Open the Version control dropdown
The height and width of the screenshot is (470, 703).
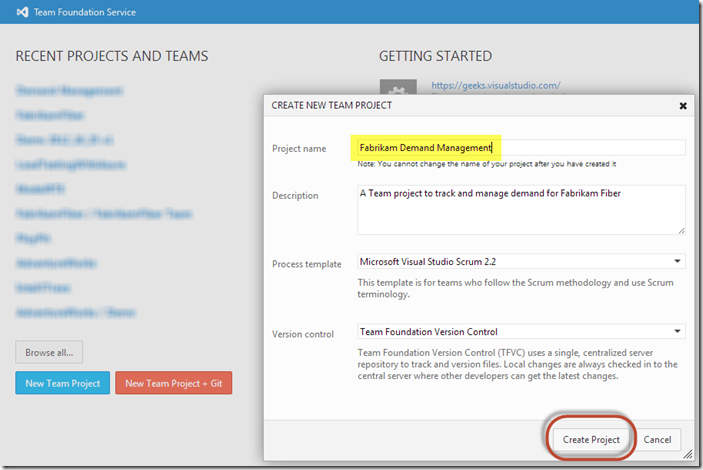(x=521, y=332)
